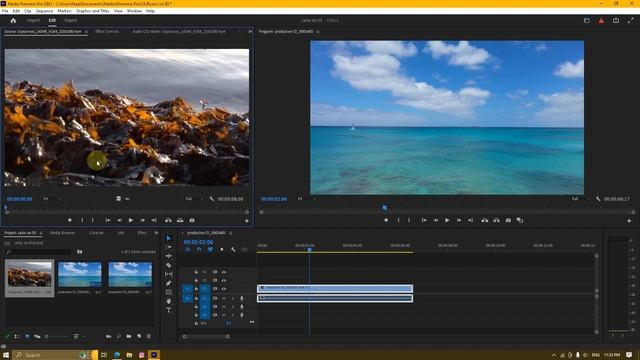This screenshot has width=640, height=360.
Task: Select the Rectangle tool
Action: (x=169, y=292)
